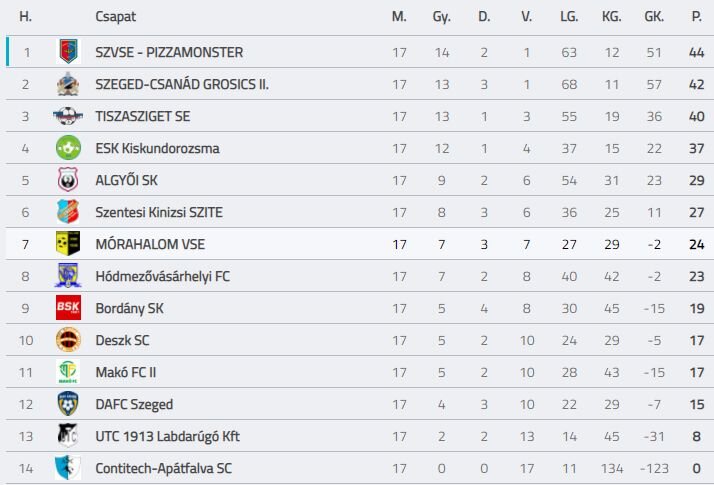Click the Deszk SC team badge

tap(68, 340)
